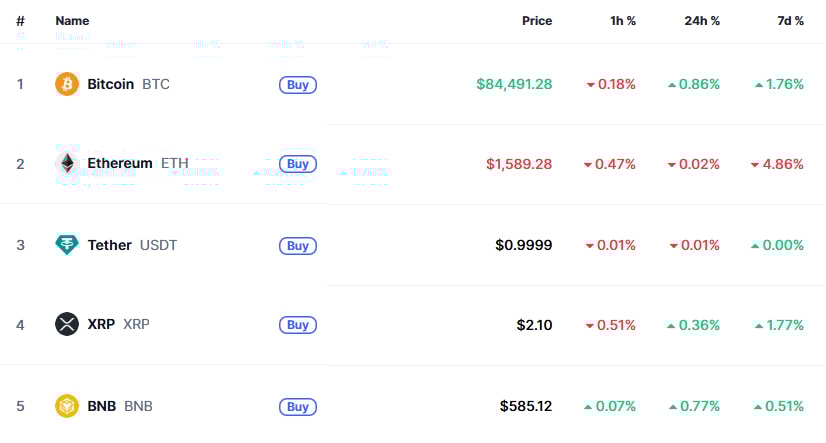Click the XRP coin logo icon
Image resolution: width=826 pixels, height=443 pixels.
(x=67, y=324)
